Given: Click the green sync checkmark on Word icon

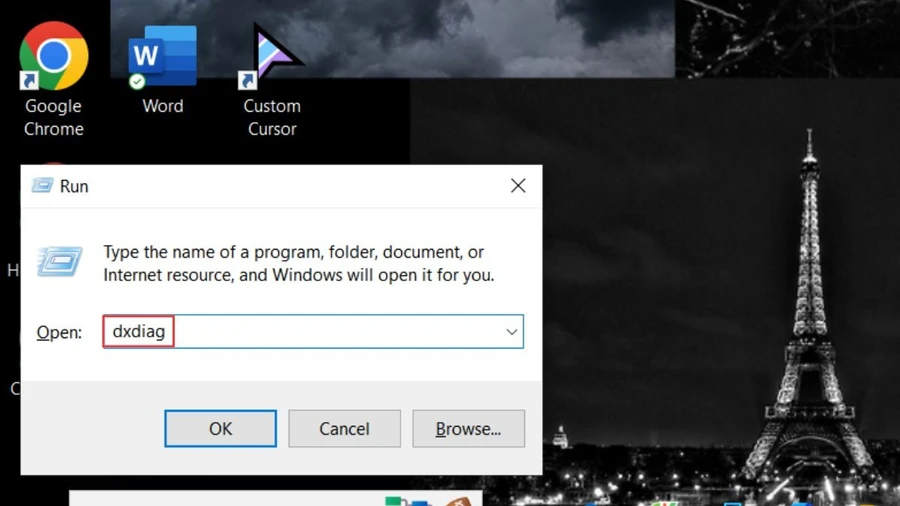Looking at the screenshot, I should [137, 82].
